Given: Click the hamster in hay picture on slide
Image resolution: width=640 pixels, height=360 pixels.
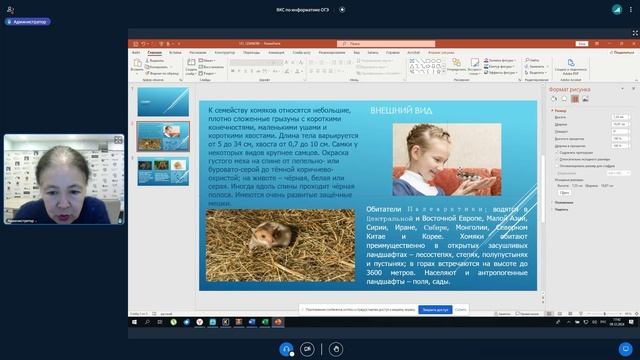Looking at the screenshot, I should (x=280, y=245).
